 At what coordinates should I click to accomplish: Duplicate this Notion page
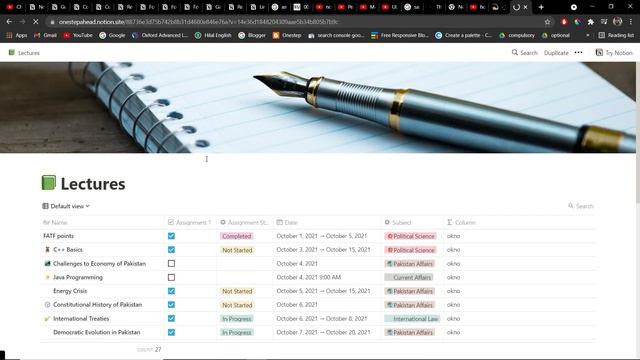556,53
